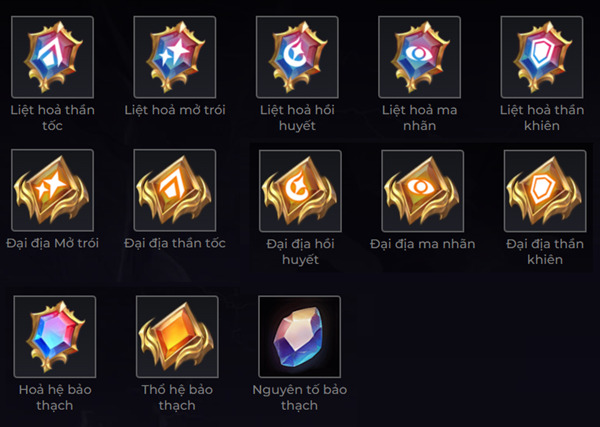Select the Đại địa thần khiên shield gem

pyautogui.click(x=543, y=191)
